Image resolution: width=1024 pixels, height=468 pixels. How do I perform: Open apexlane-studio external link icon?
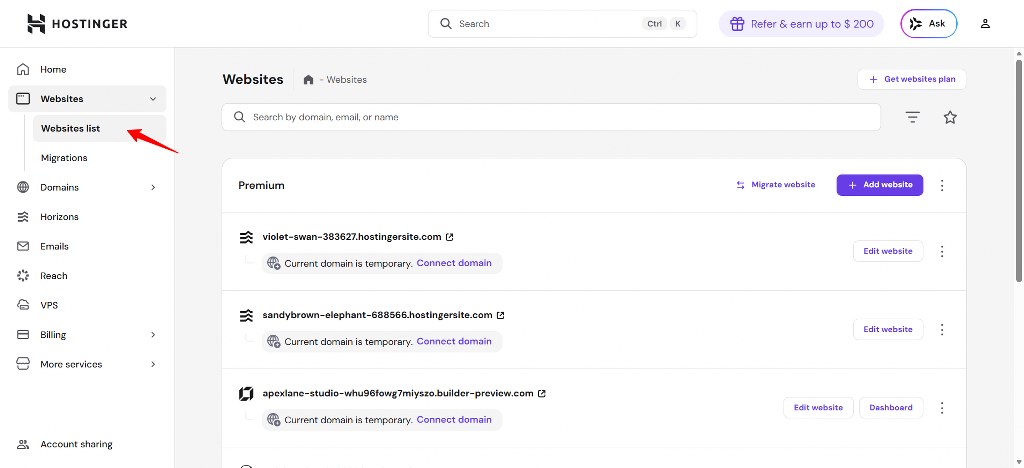(x=541, y=394)
